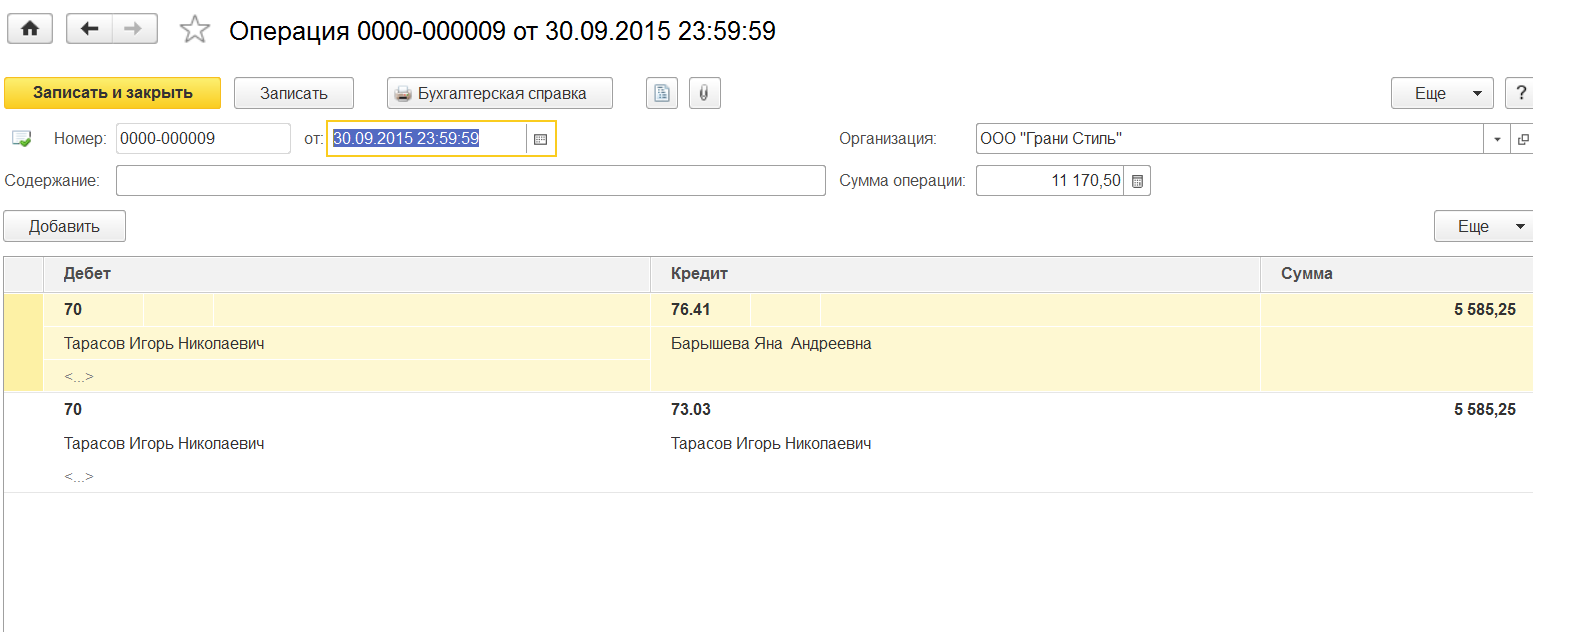Open help with the question mark

point(1520,93)
